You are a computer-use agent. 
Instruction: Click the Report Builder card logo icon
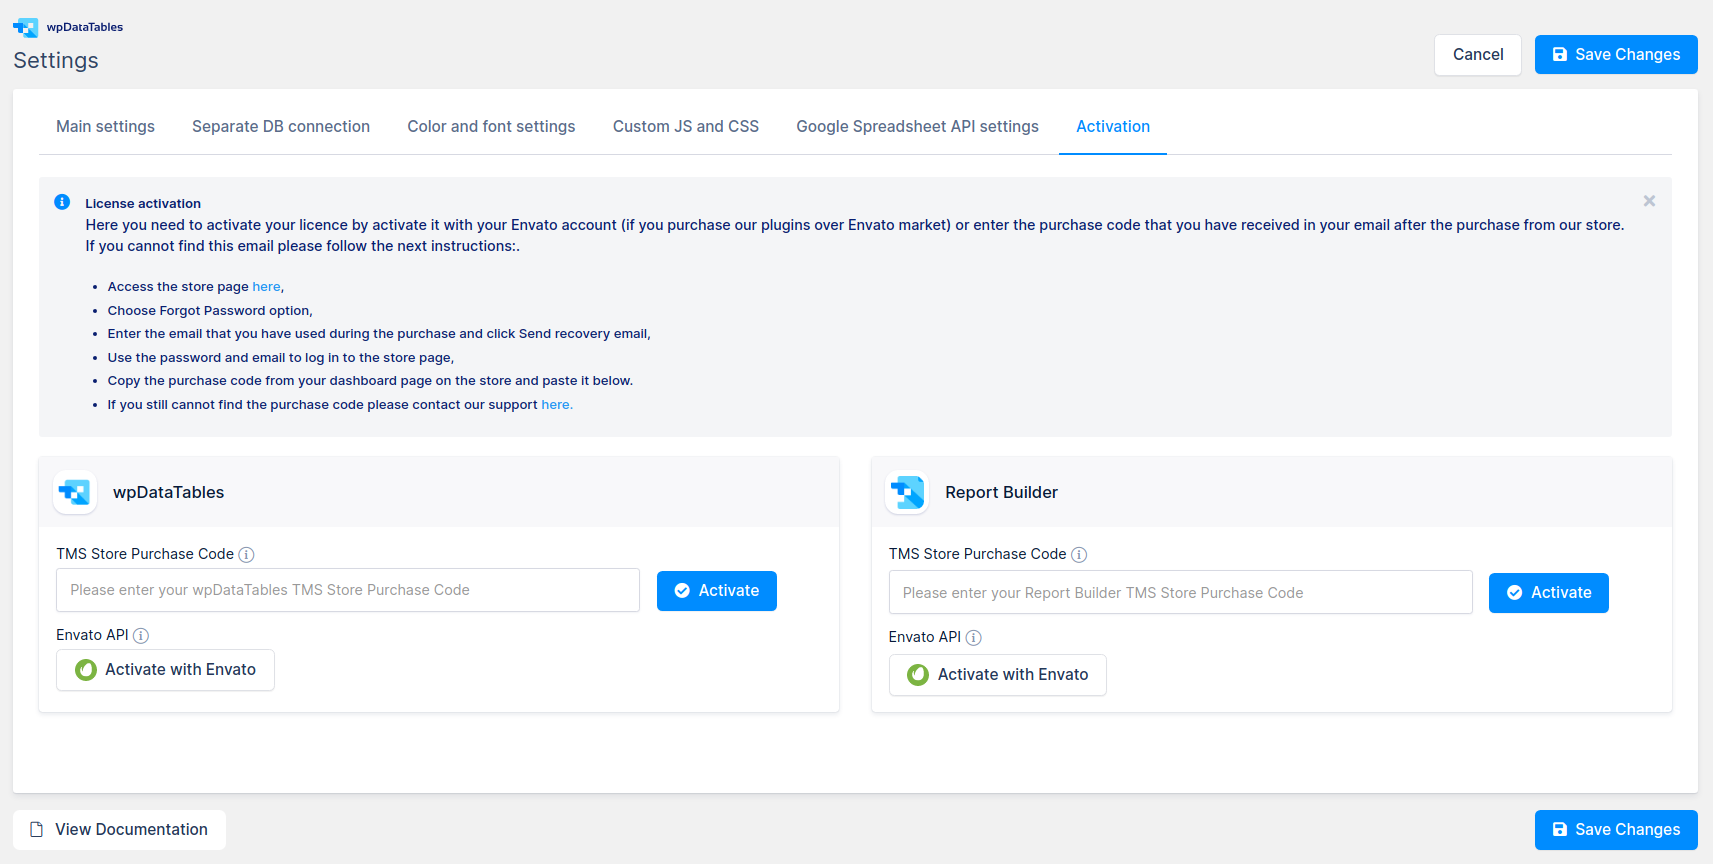pyautogui.click(x=907, y=492)
